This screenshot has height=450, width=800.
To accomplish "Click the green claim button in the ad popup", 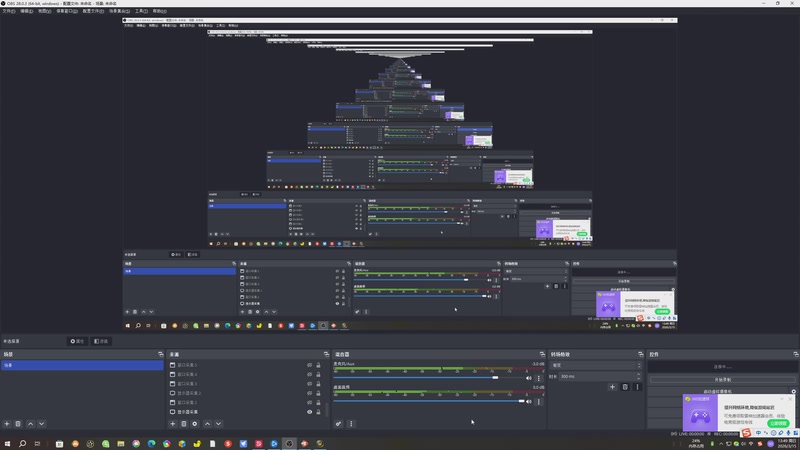I will (x=778, y=423).
